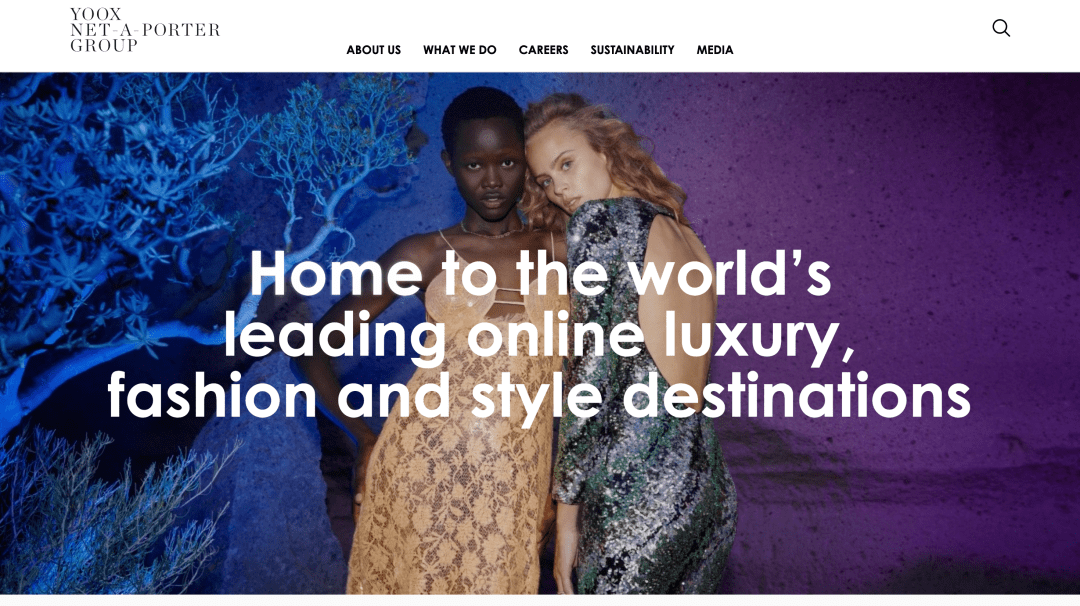Click the YOOX NET-A-PORTER GROUP logo

[x=145, y=30]
